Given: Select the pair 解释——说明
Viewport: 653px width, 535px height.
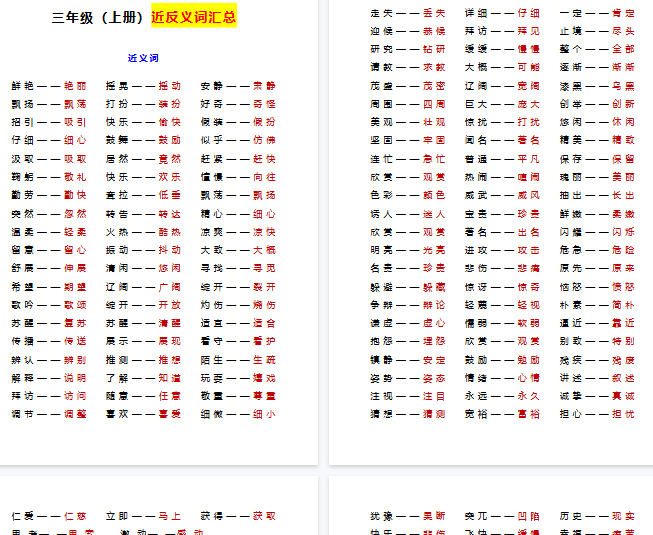Looking at the screenshot, I should tap(49, 378).
